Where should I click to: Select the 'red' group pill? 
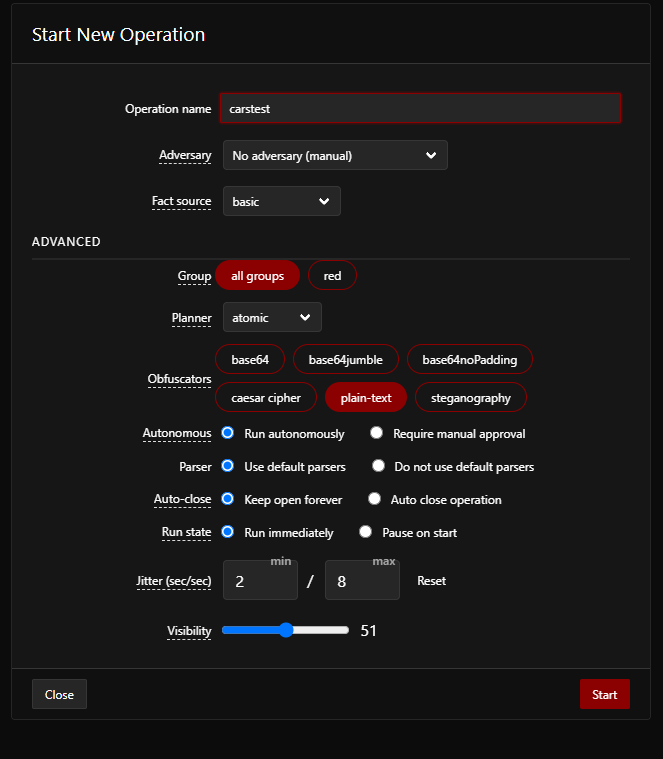(332, 275)
